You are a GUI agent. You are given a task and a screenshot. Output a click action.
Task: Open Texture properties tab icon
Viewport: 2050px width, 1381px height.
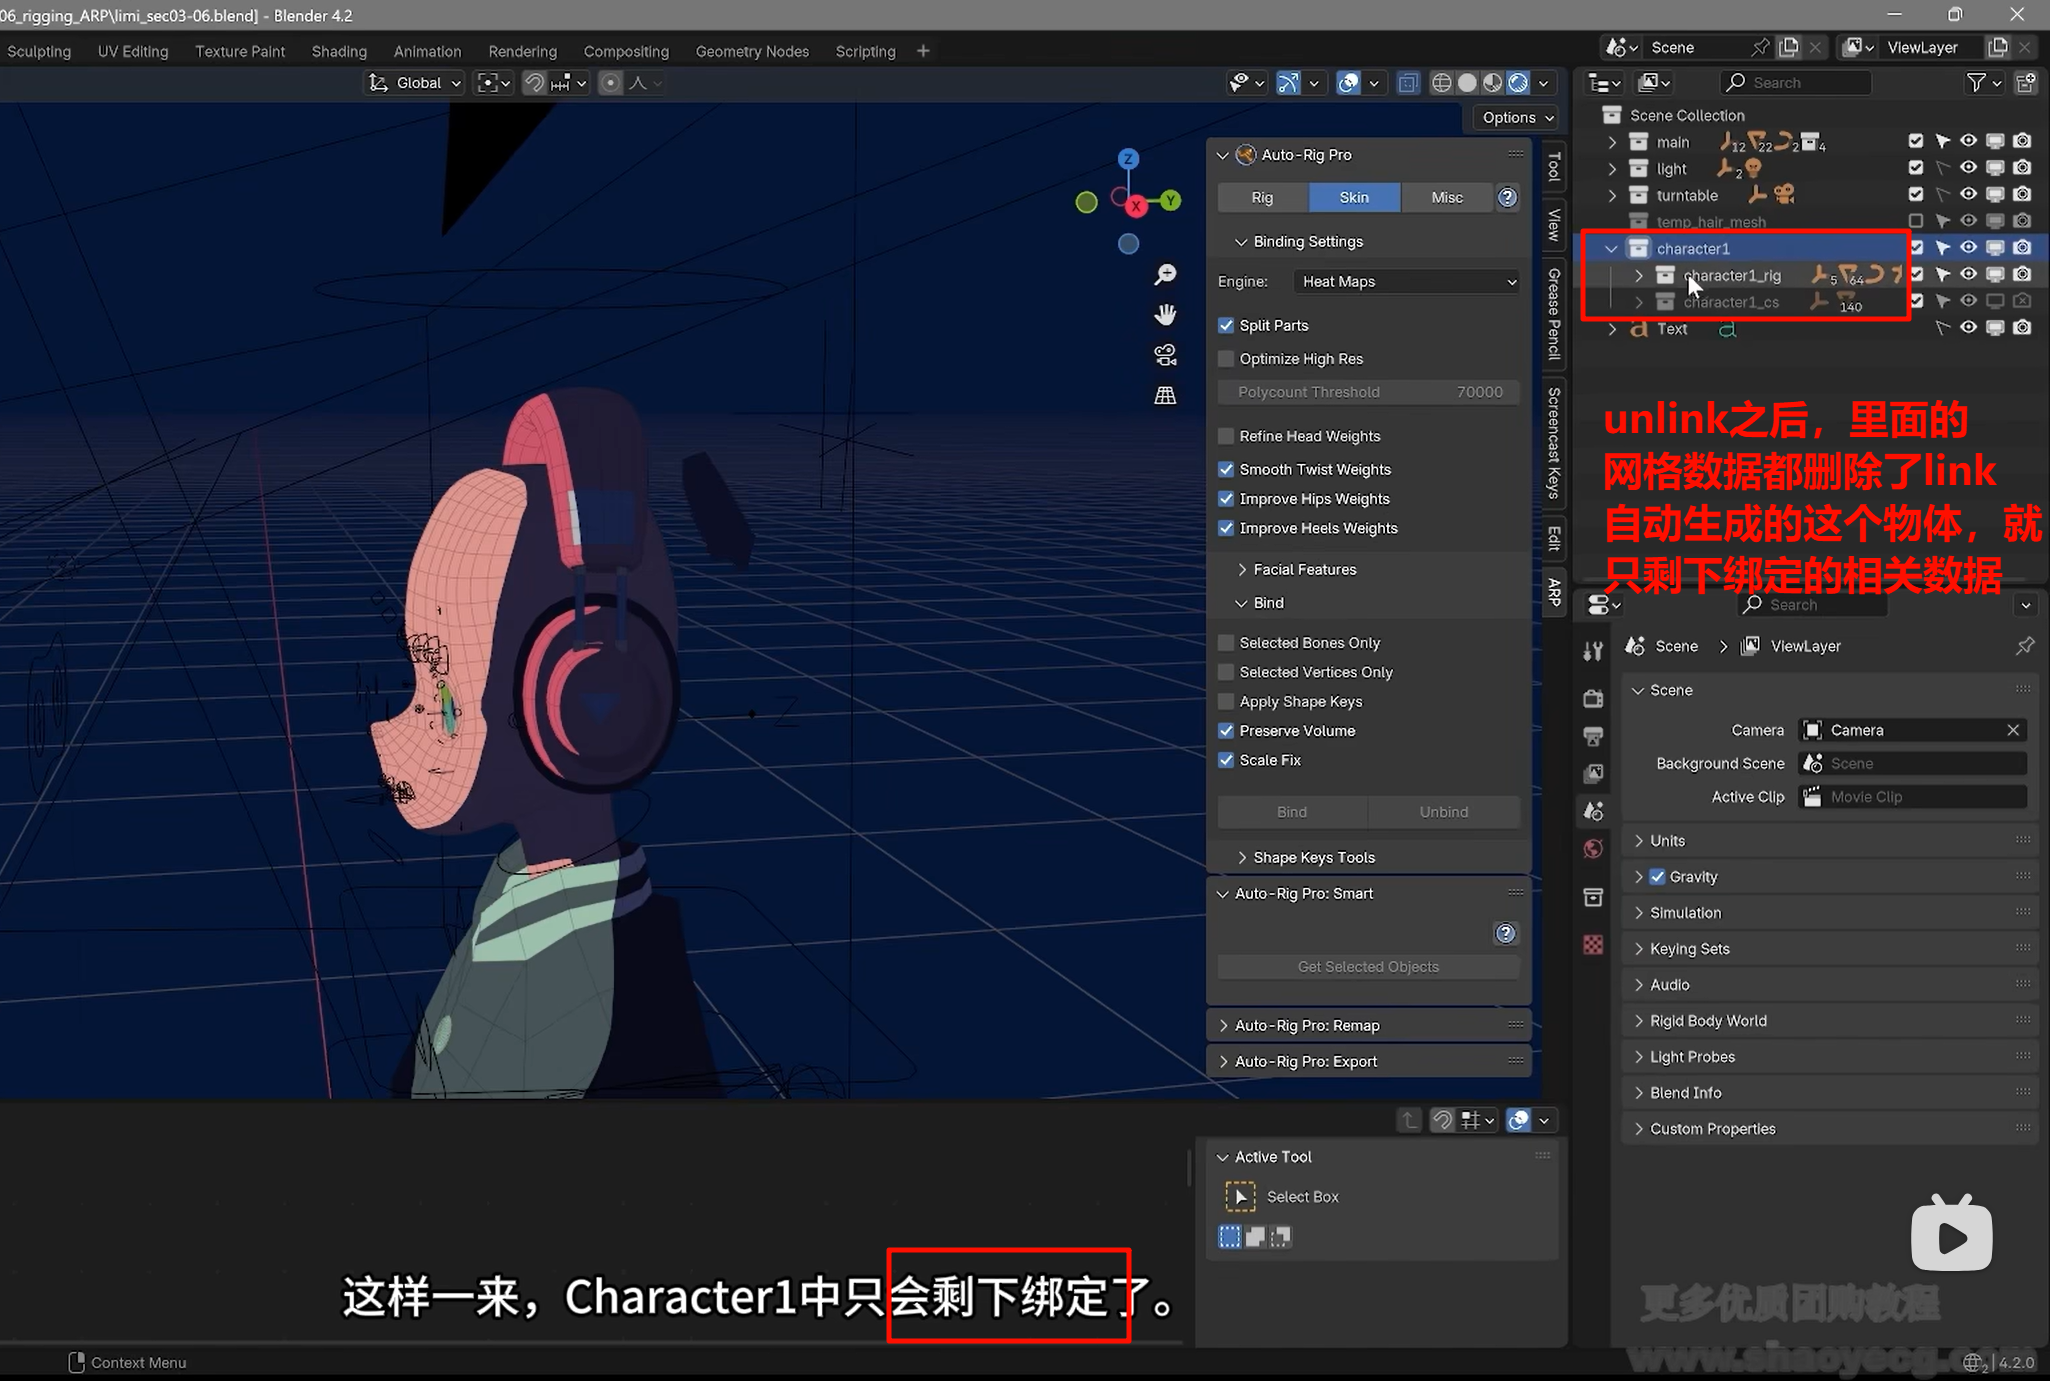1593,944
